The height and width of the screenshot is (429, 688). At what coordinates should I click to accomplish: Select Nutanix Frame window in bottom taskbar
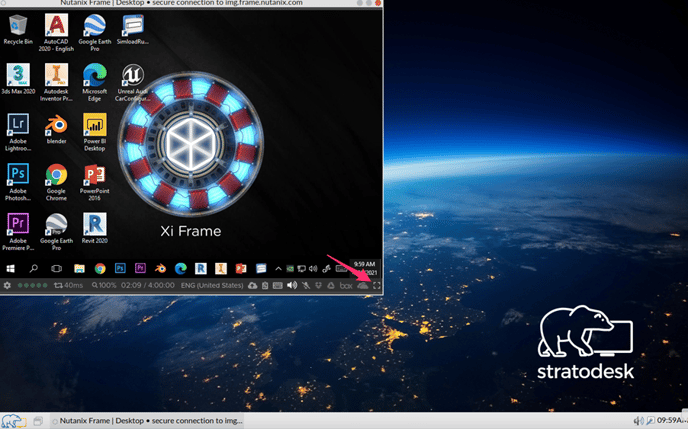click(148, 421)
